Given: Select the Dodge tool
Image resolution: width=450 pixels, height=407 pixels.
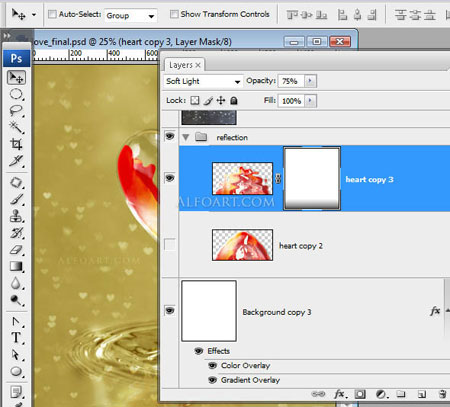Looking at the screenshot, I should click(16, 300).
